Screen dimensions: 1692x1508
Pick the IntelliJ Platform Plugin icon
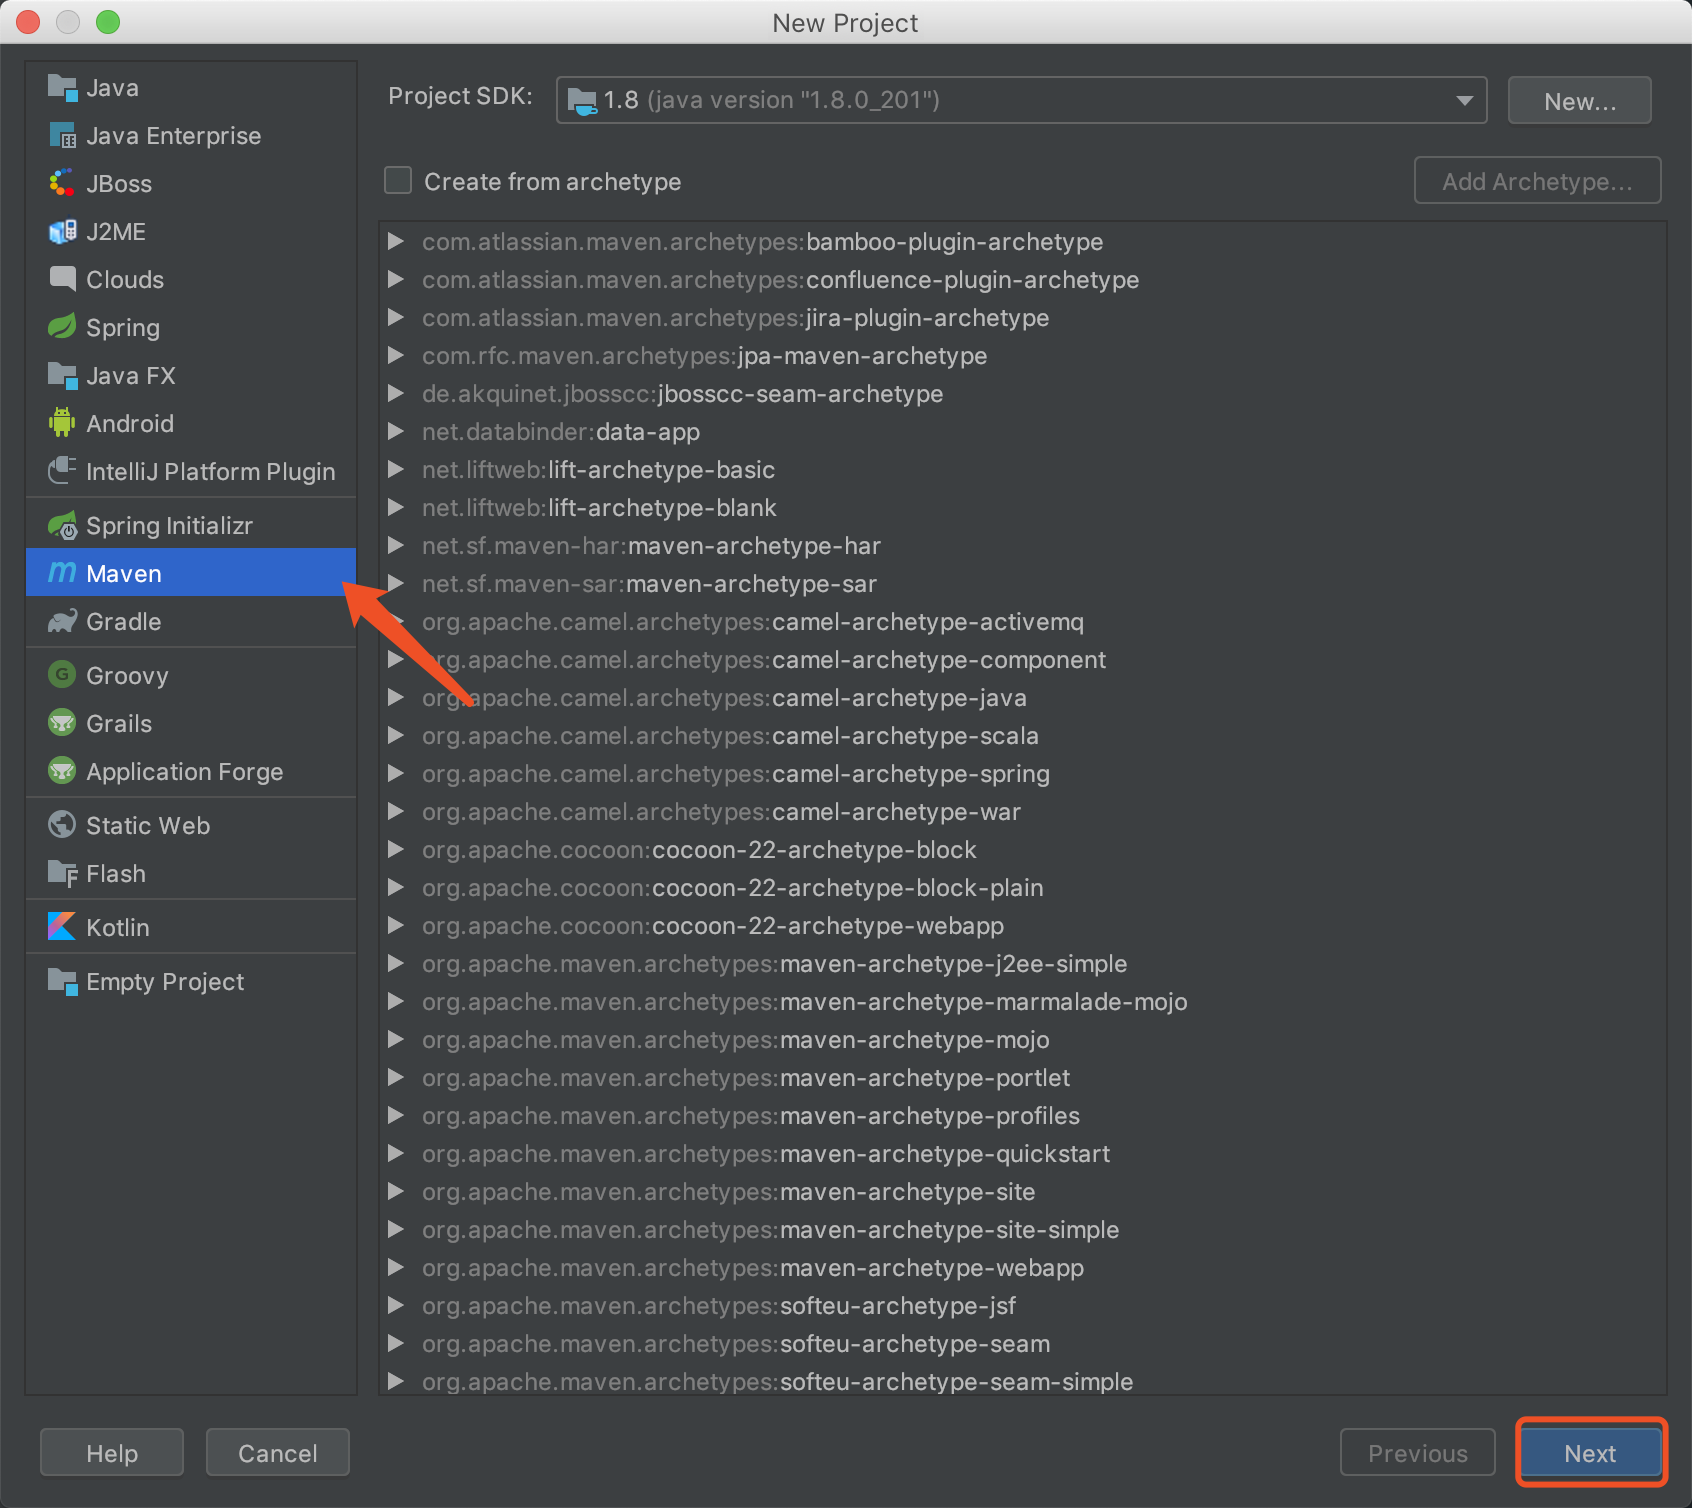(x=62, y=472)
